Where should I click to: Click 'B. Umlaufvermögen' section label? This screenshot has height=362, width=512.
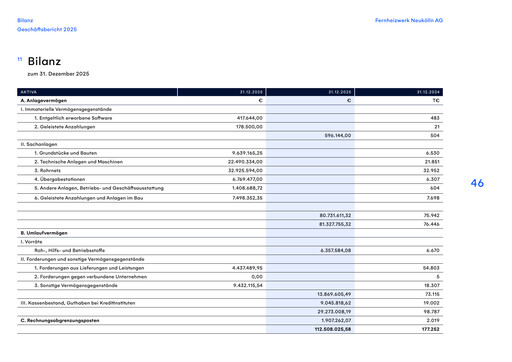pyautogui.click(x=44, y=233)
